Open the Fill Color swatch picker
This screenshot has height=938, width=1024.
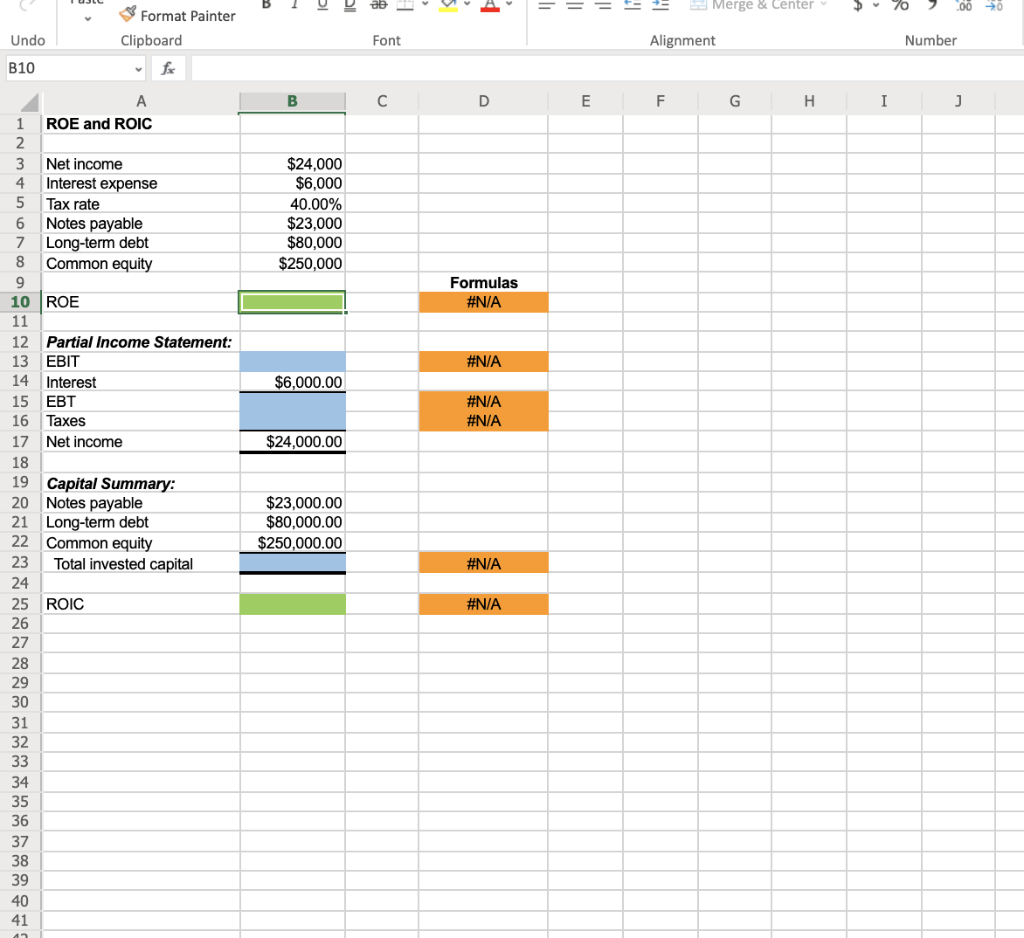pos(467,6)
